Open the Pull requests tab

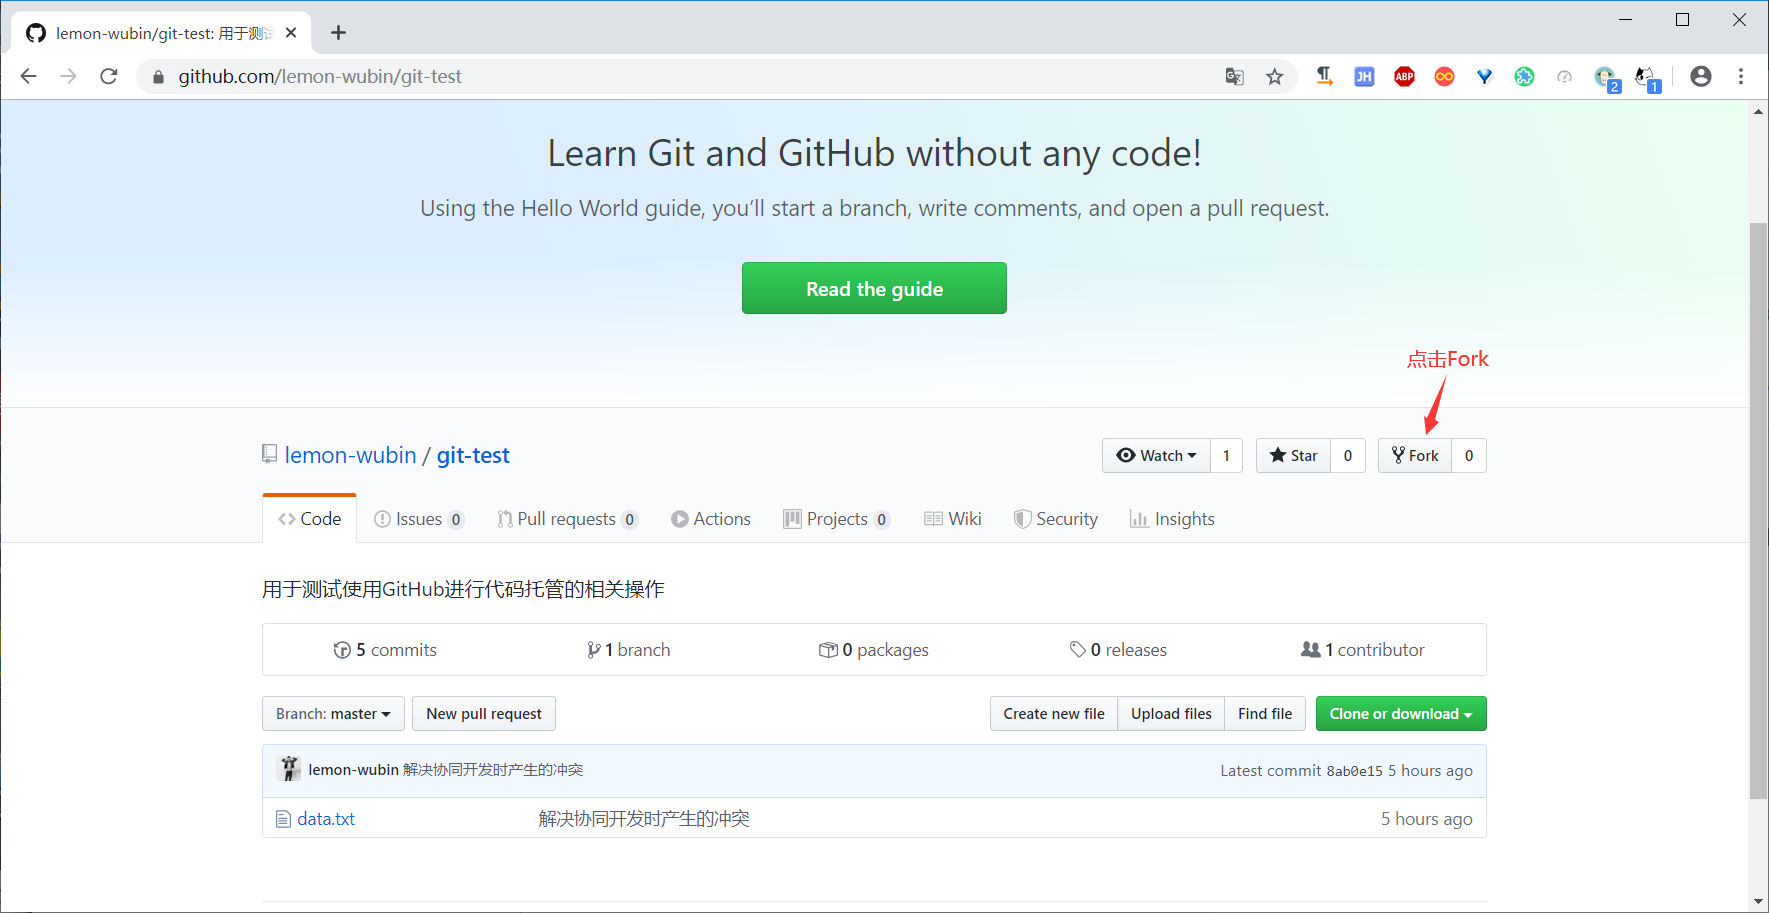pos(567,519)
